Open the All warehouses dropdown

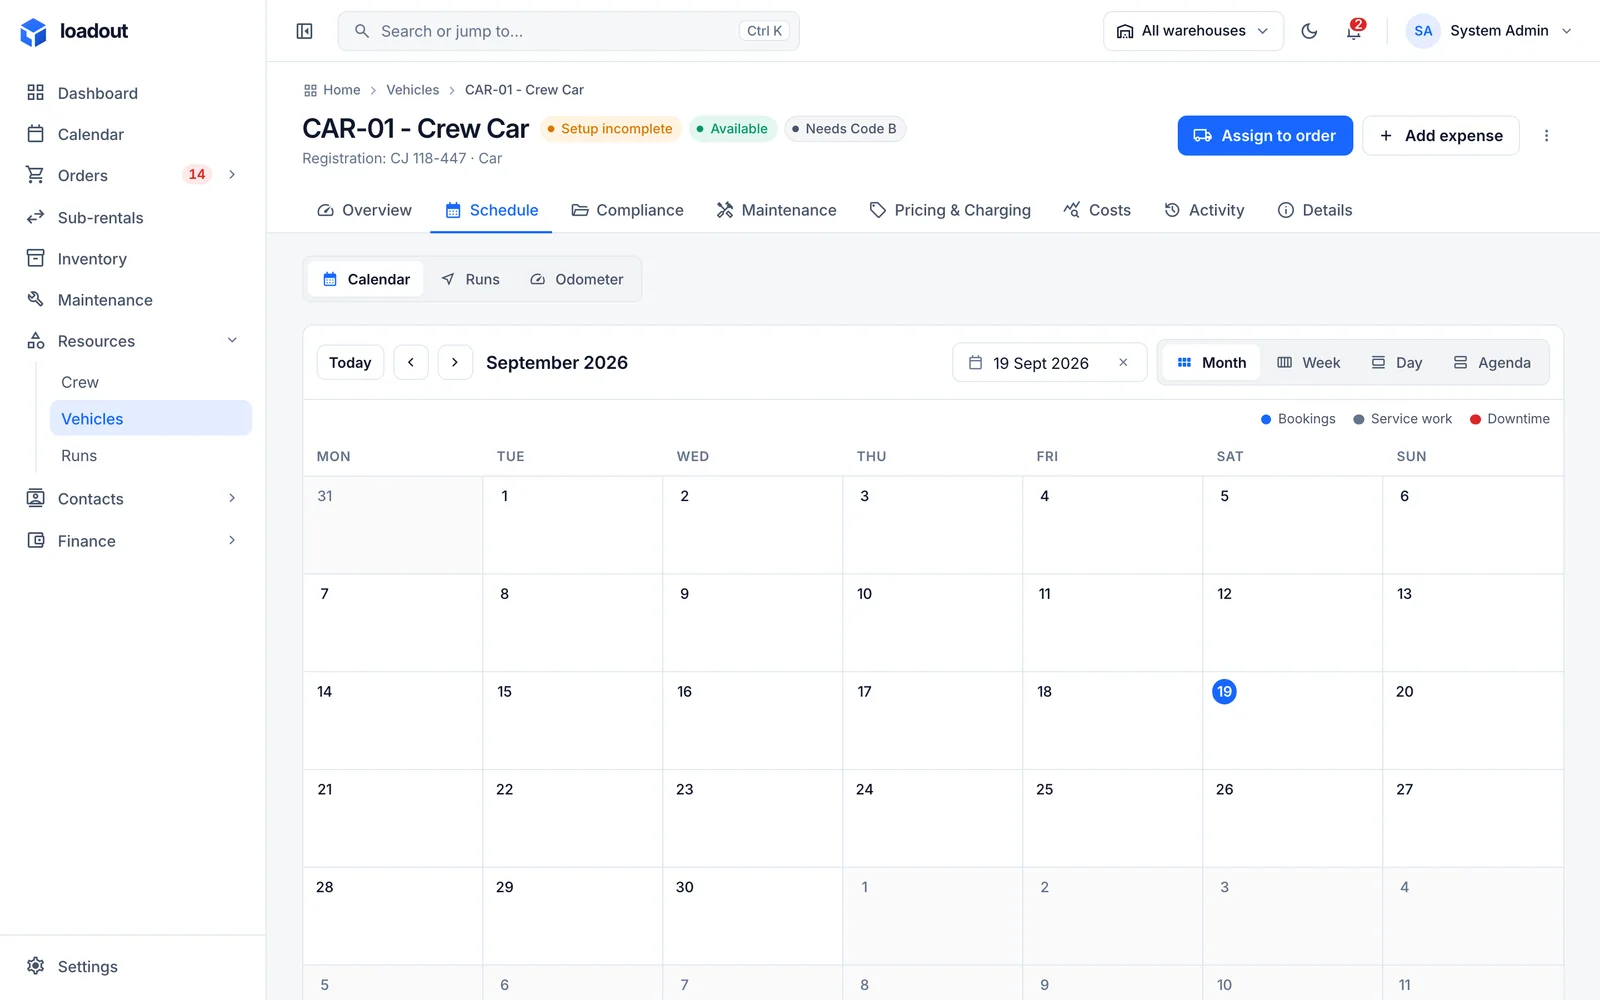(x=1193, y=31)
